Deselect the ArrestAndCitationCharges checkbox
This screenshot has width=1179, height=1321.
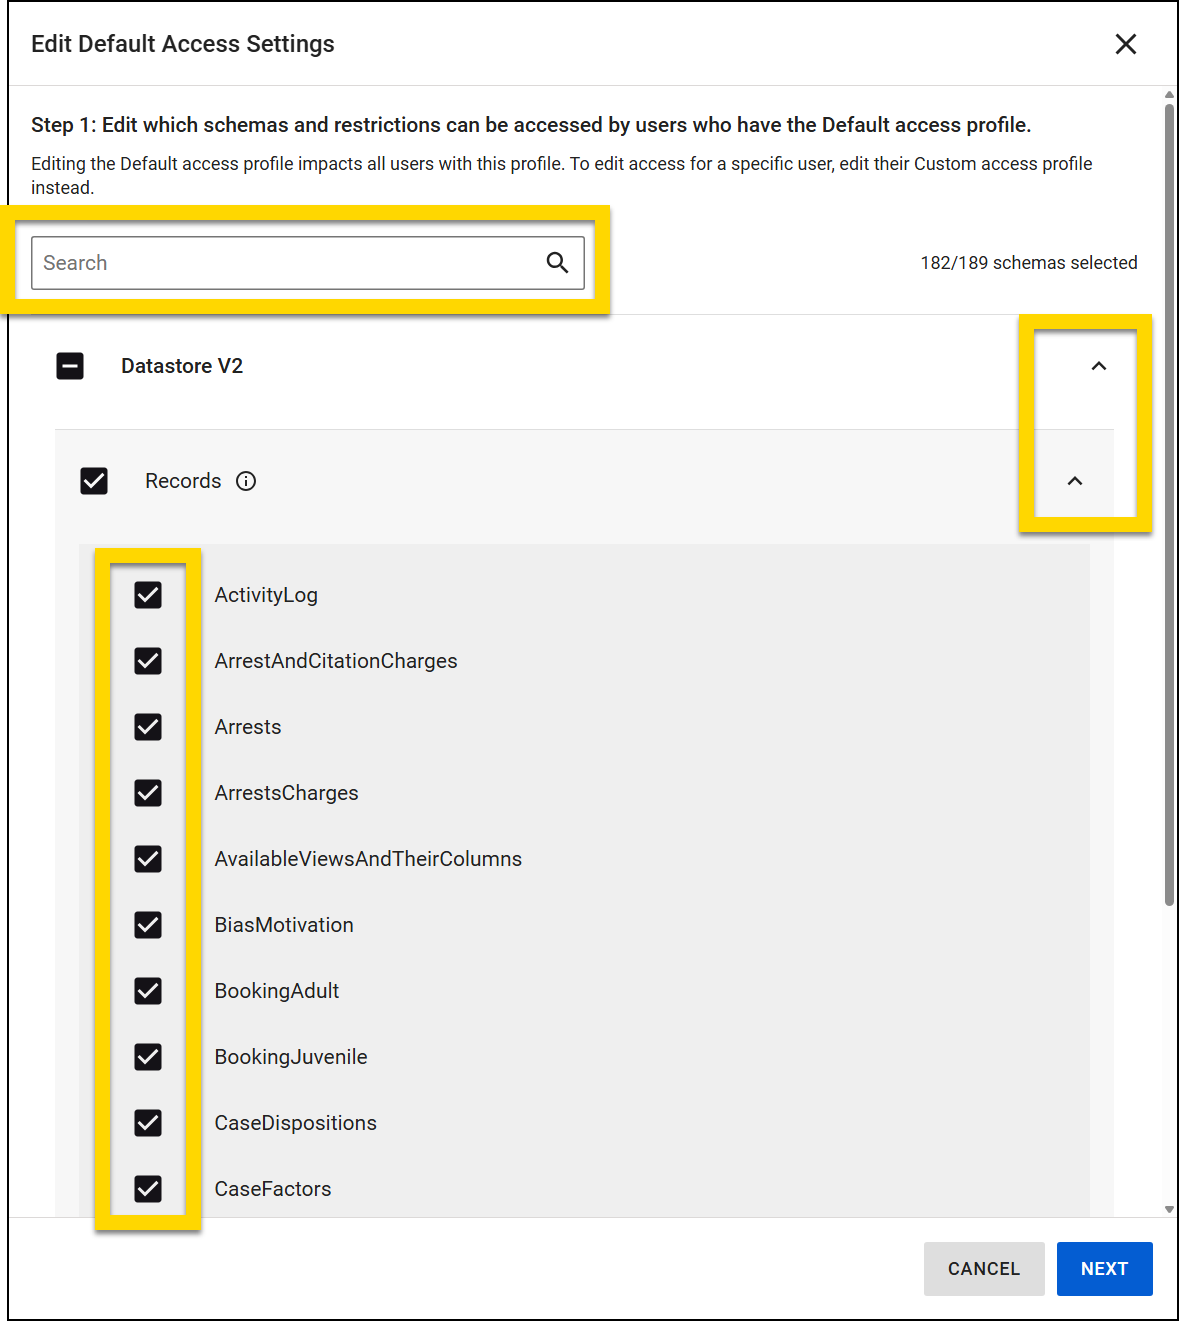coord(148,661)
